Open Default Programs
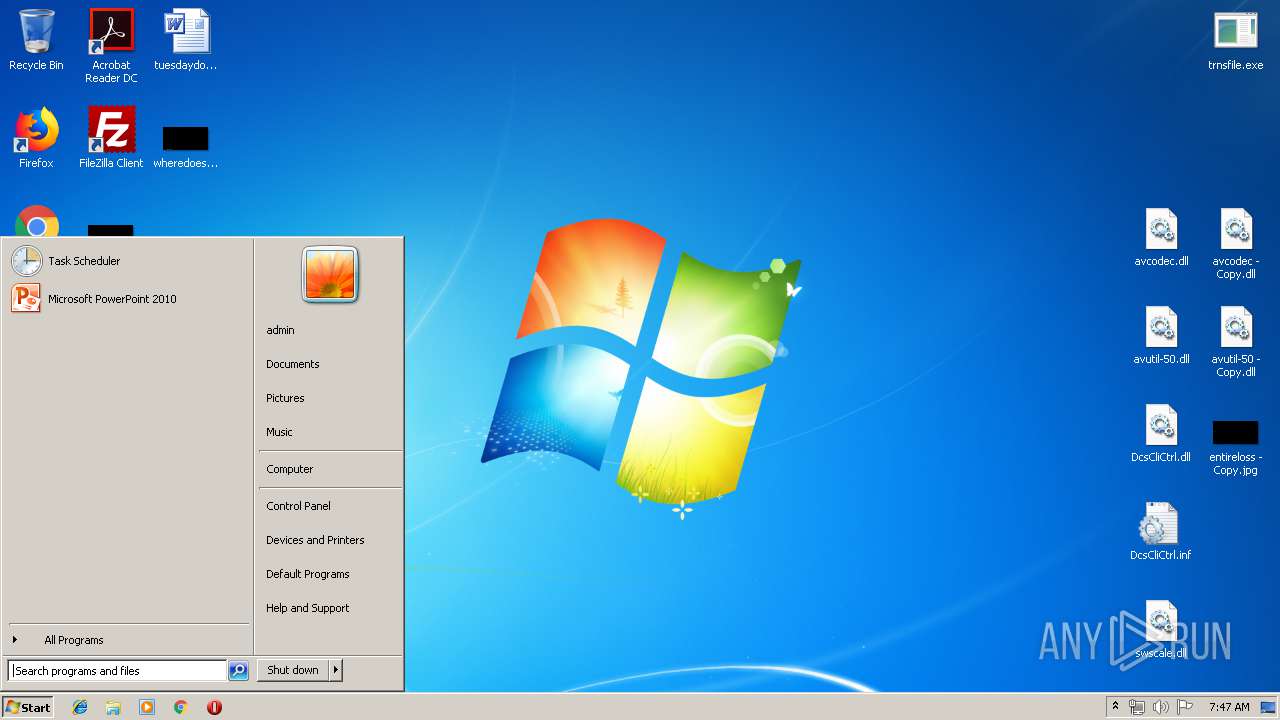The height and width of the screenshot is (720, 1280). click(x=330, y=574)
